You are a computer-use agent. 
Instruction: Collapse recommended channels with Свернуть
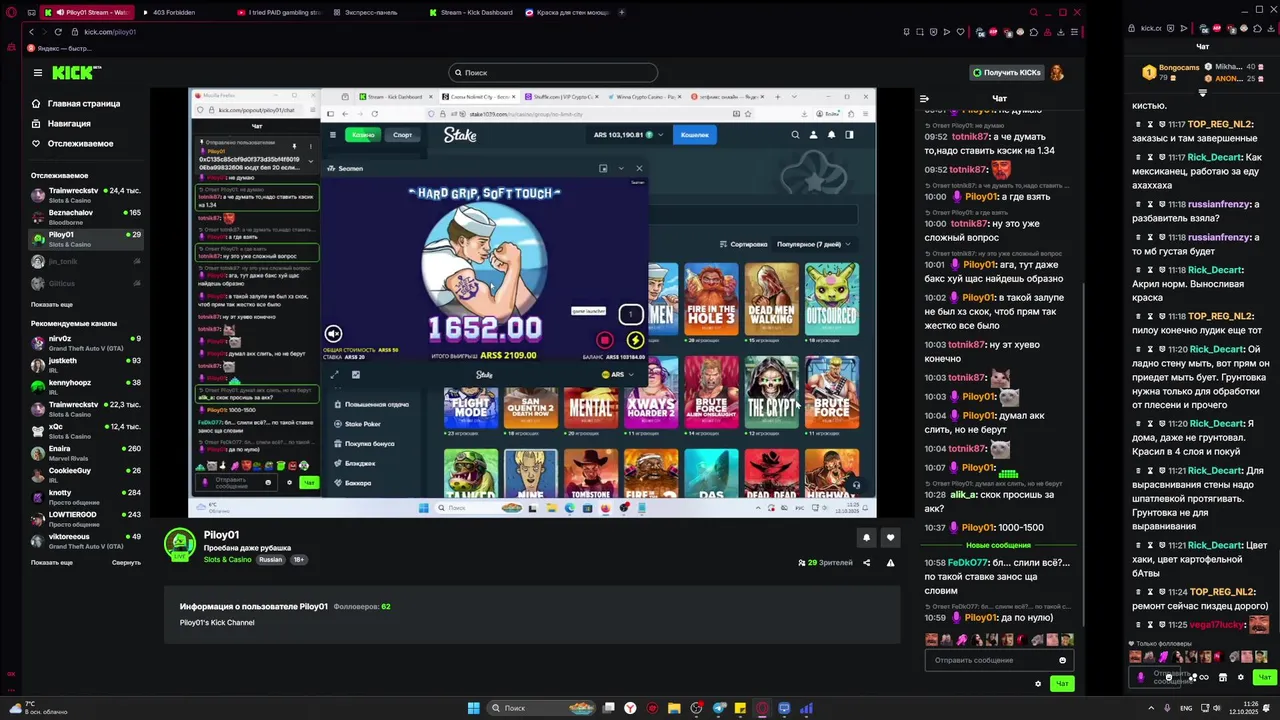(126, 562)
